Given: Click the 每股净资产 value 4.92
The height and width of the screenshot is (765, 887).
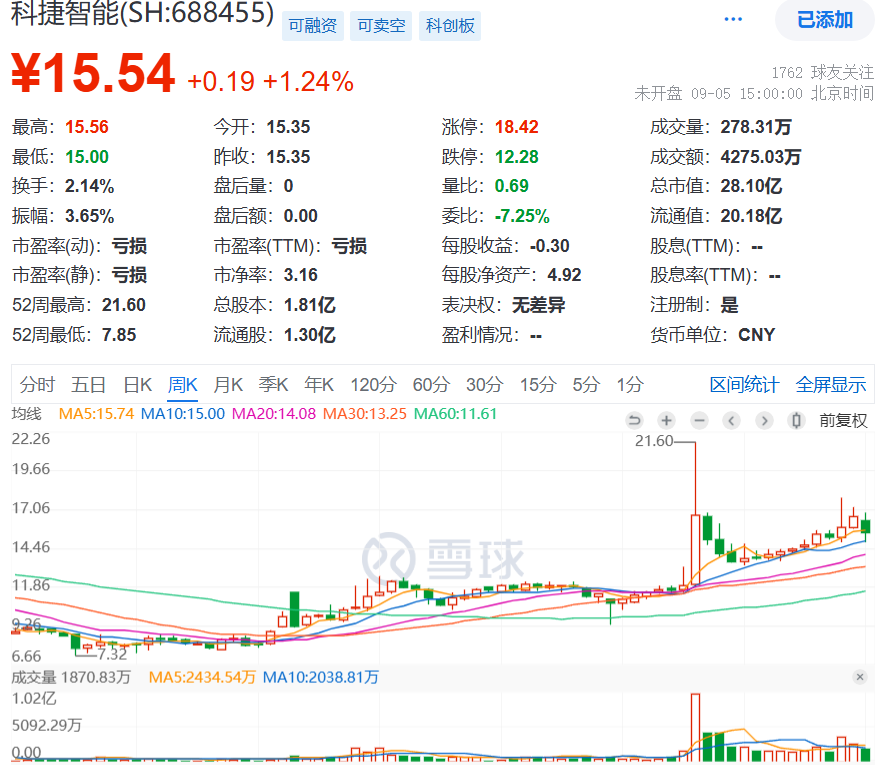Looking at the screenshot, I should [564, 275].
